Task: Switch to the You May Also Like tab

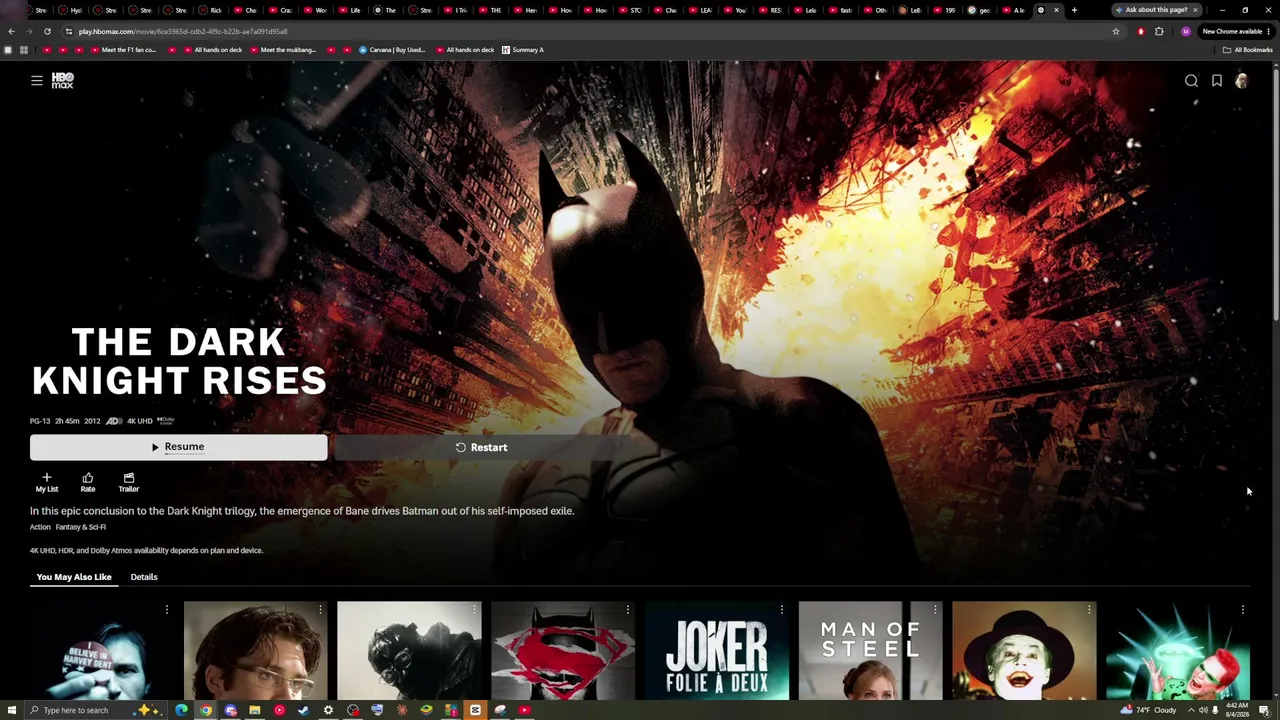Action: pos(74,577)
